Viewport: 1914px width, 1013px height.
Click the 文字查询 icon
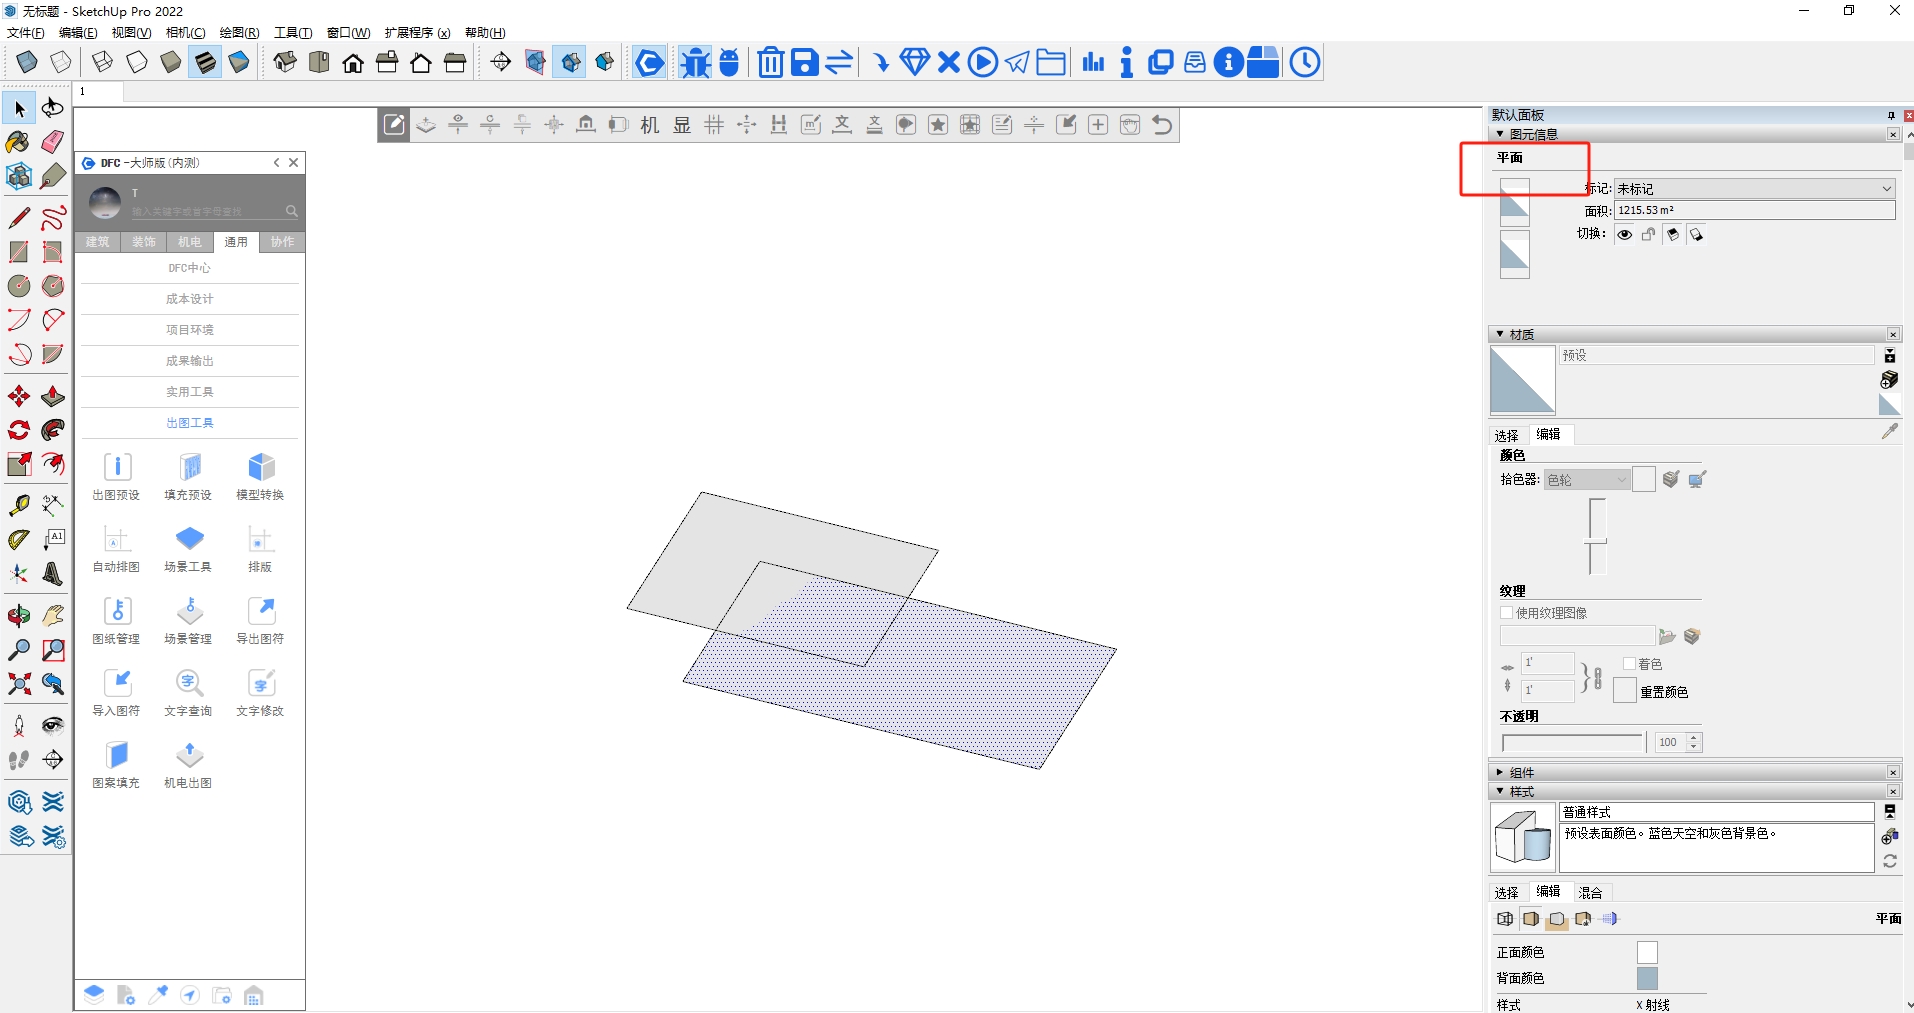[189, 684]
